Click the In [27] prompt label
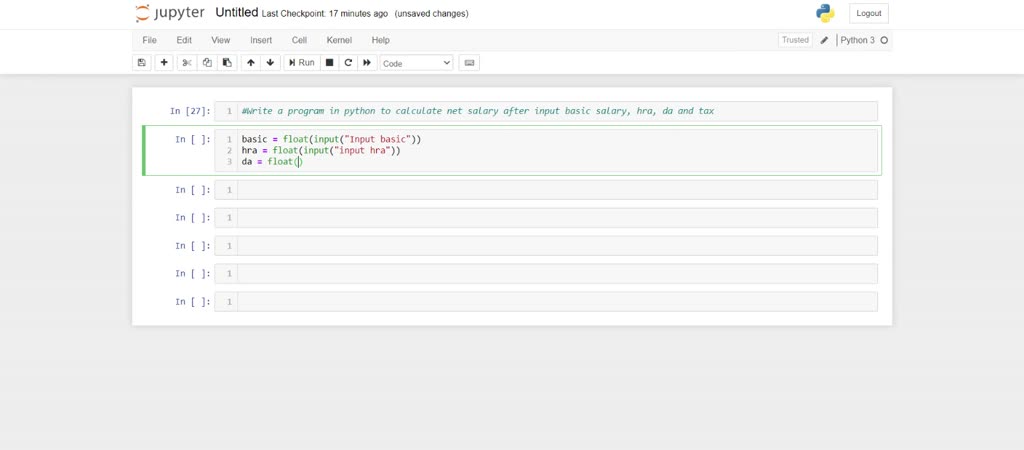The image size is (1024, 450). pos(190,111)
